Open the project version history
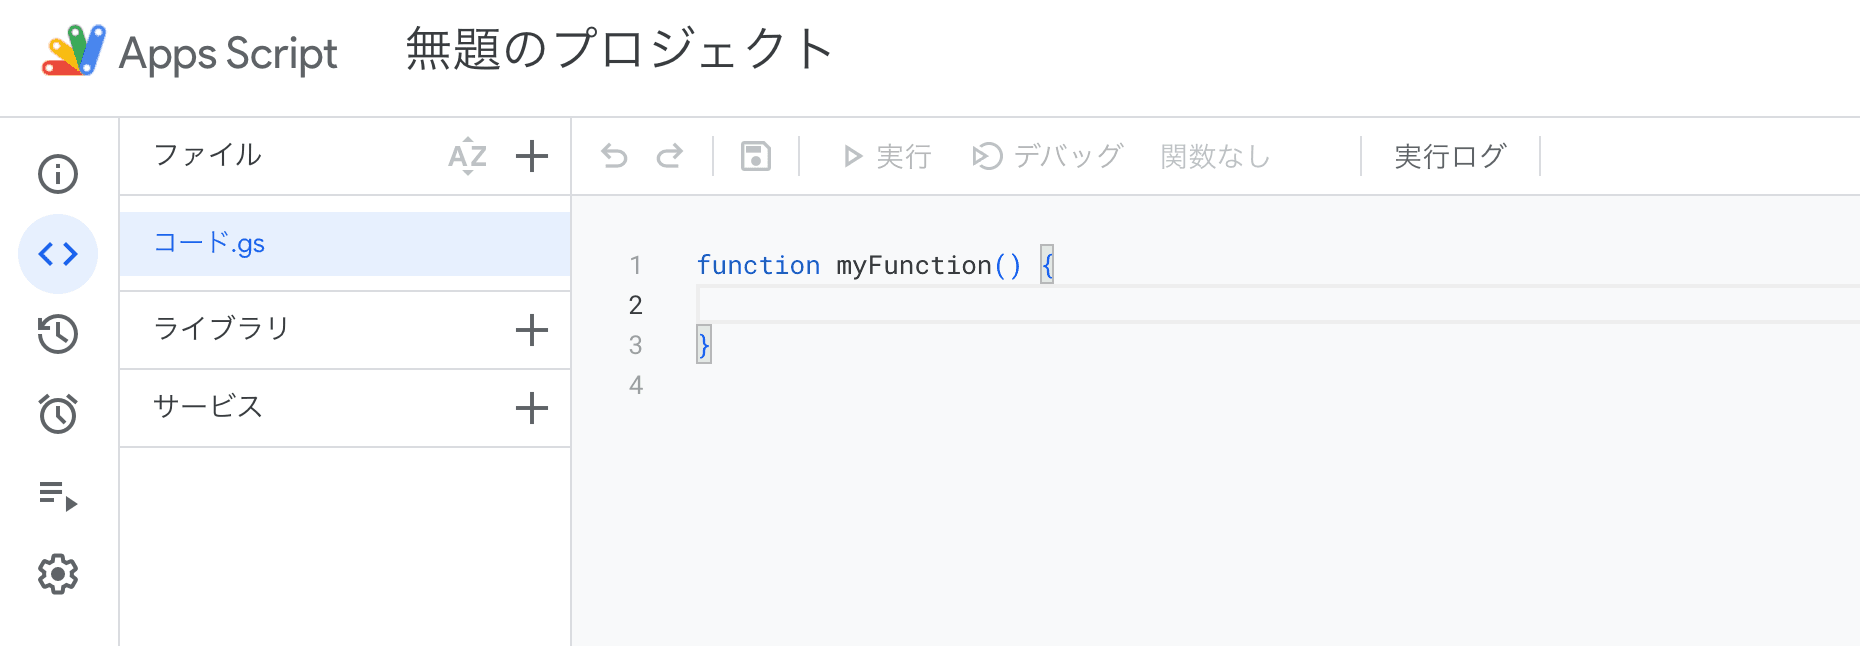This screenshot has width=1860, height=646. click(58, 334)
